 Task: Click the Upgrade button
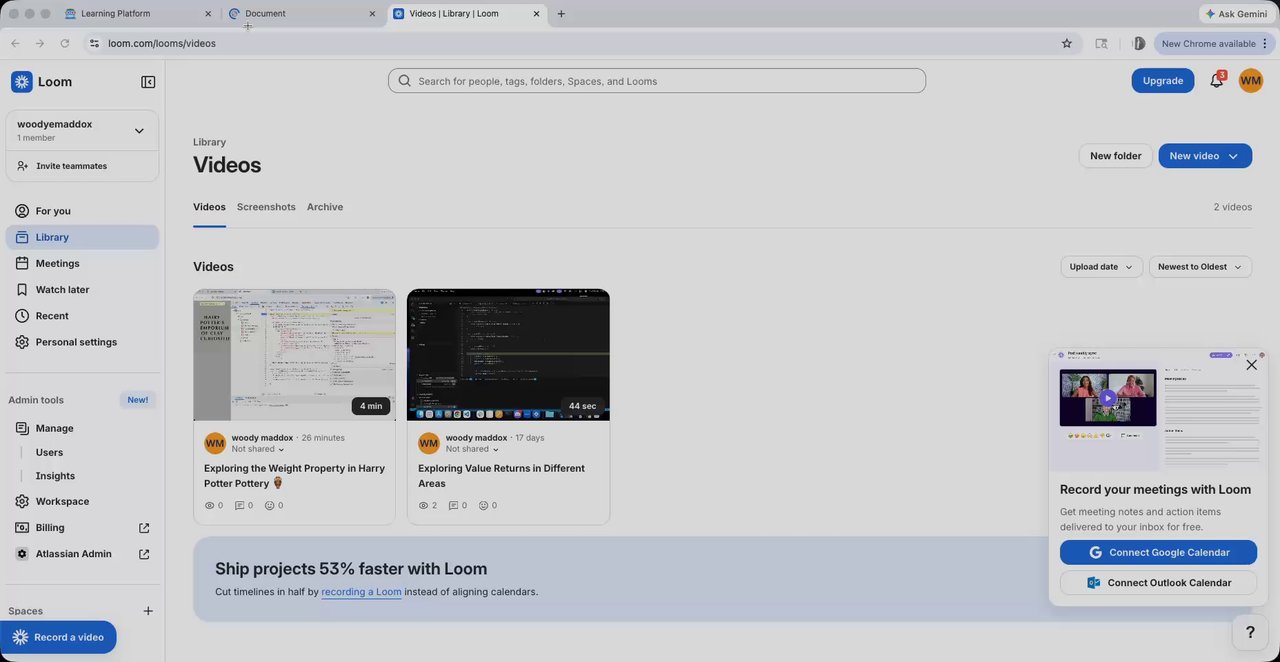[1163, 81]
